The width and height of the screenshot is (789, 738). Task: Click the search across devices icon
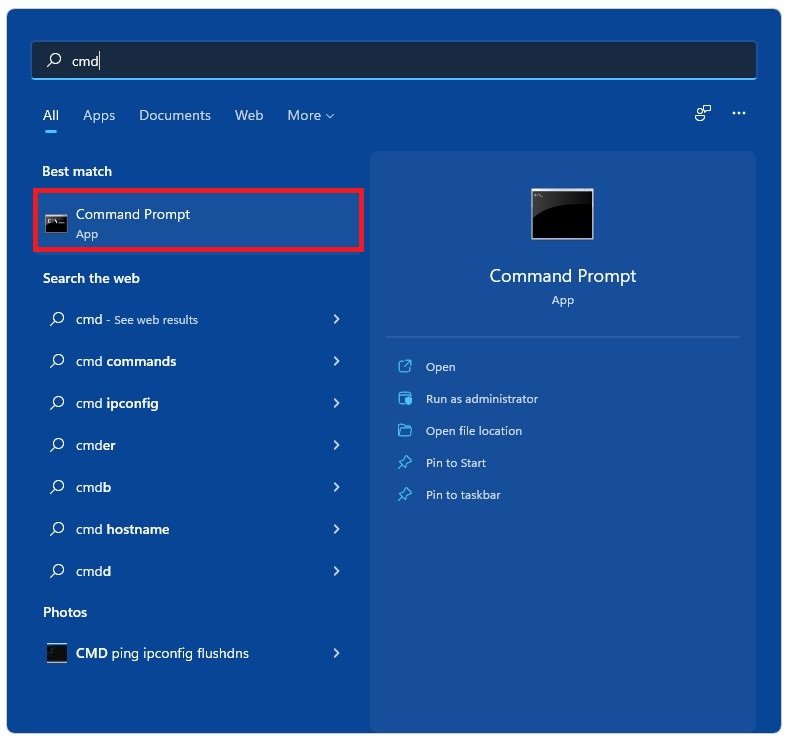[x=703, y=114]
